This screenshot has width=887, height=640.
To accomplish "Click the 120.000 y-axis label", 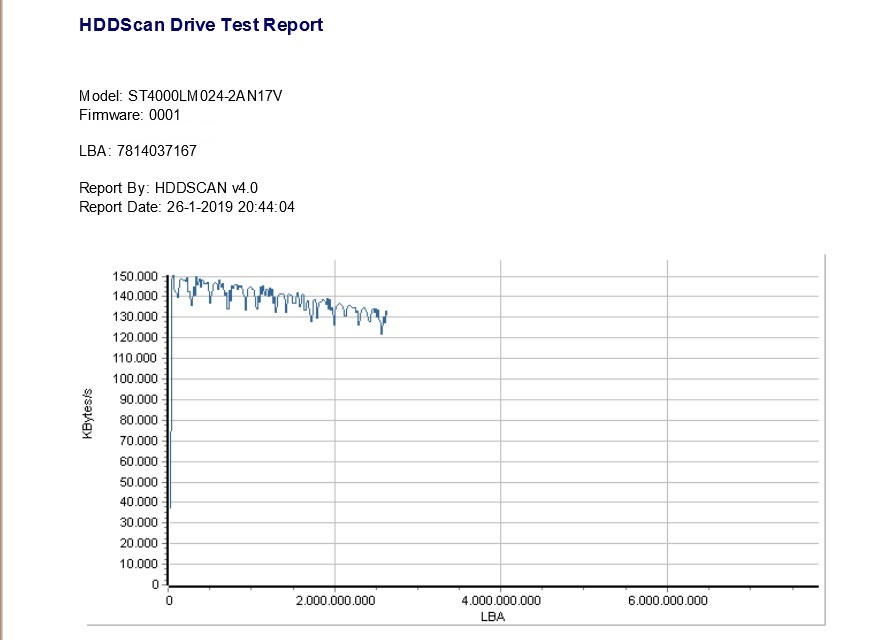I will (x=135, y=337).
